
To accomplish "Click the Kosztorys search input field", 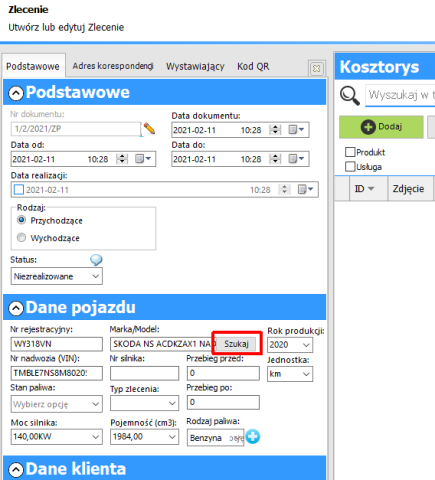I will (x=400, y=96).
